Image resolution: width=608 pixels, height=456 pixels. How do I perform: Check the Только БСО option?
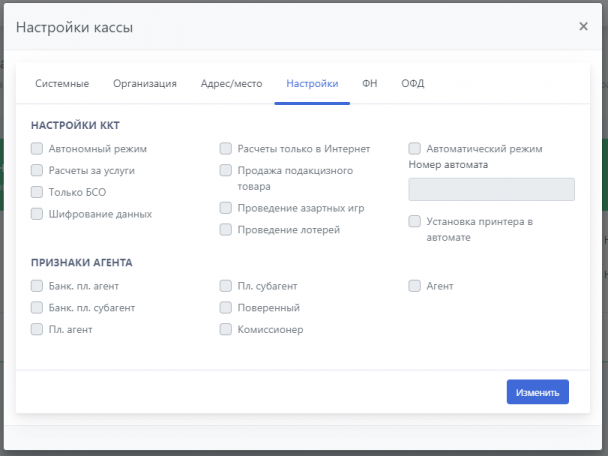coord(37,192)
